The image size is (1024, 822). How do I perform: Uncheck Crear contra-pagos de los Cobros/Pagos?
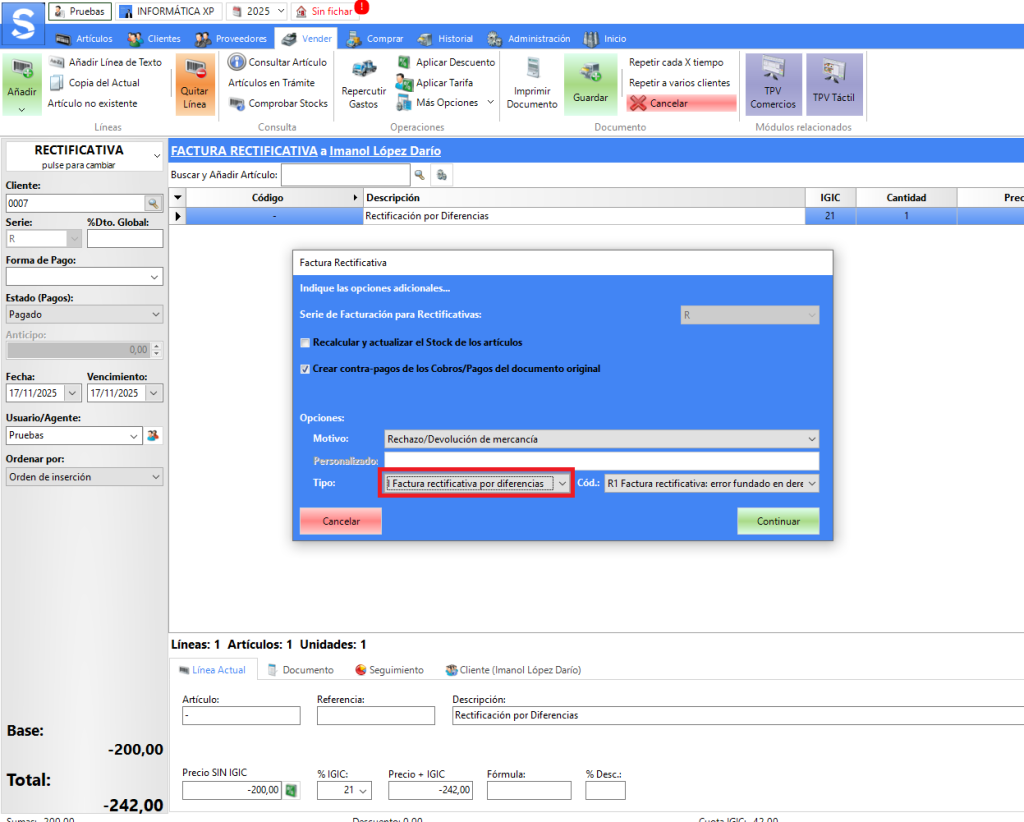click(x=306, y=369)
